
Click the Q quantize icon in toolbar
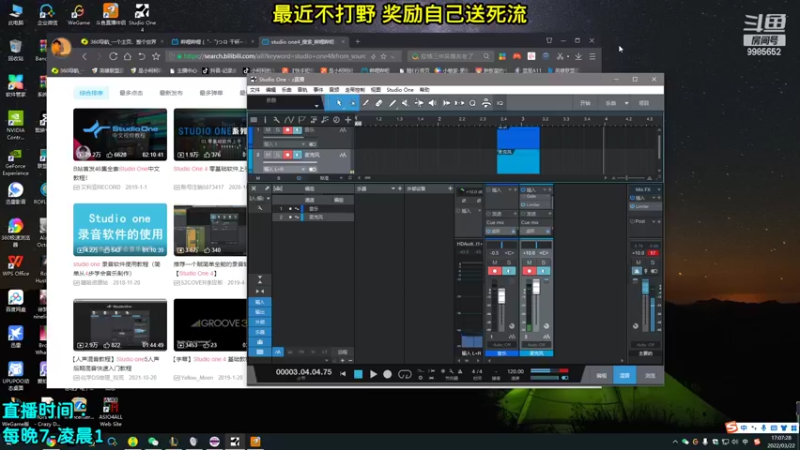[472, 103]
